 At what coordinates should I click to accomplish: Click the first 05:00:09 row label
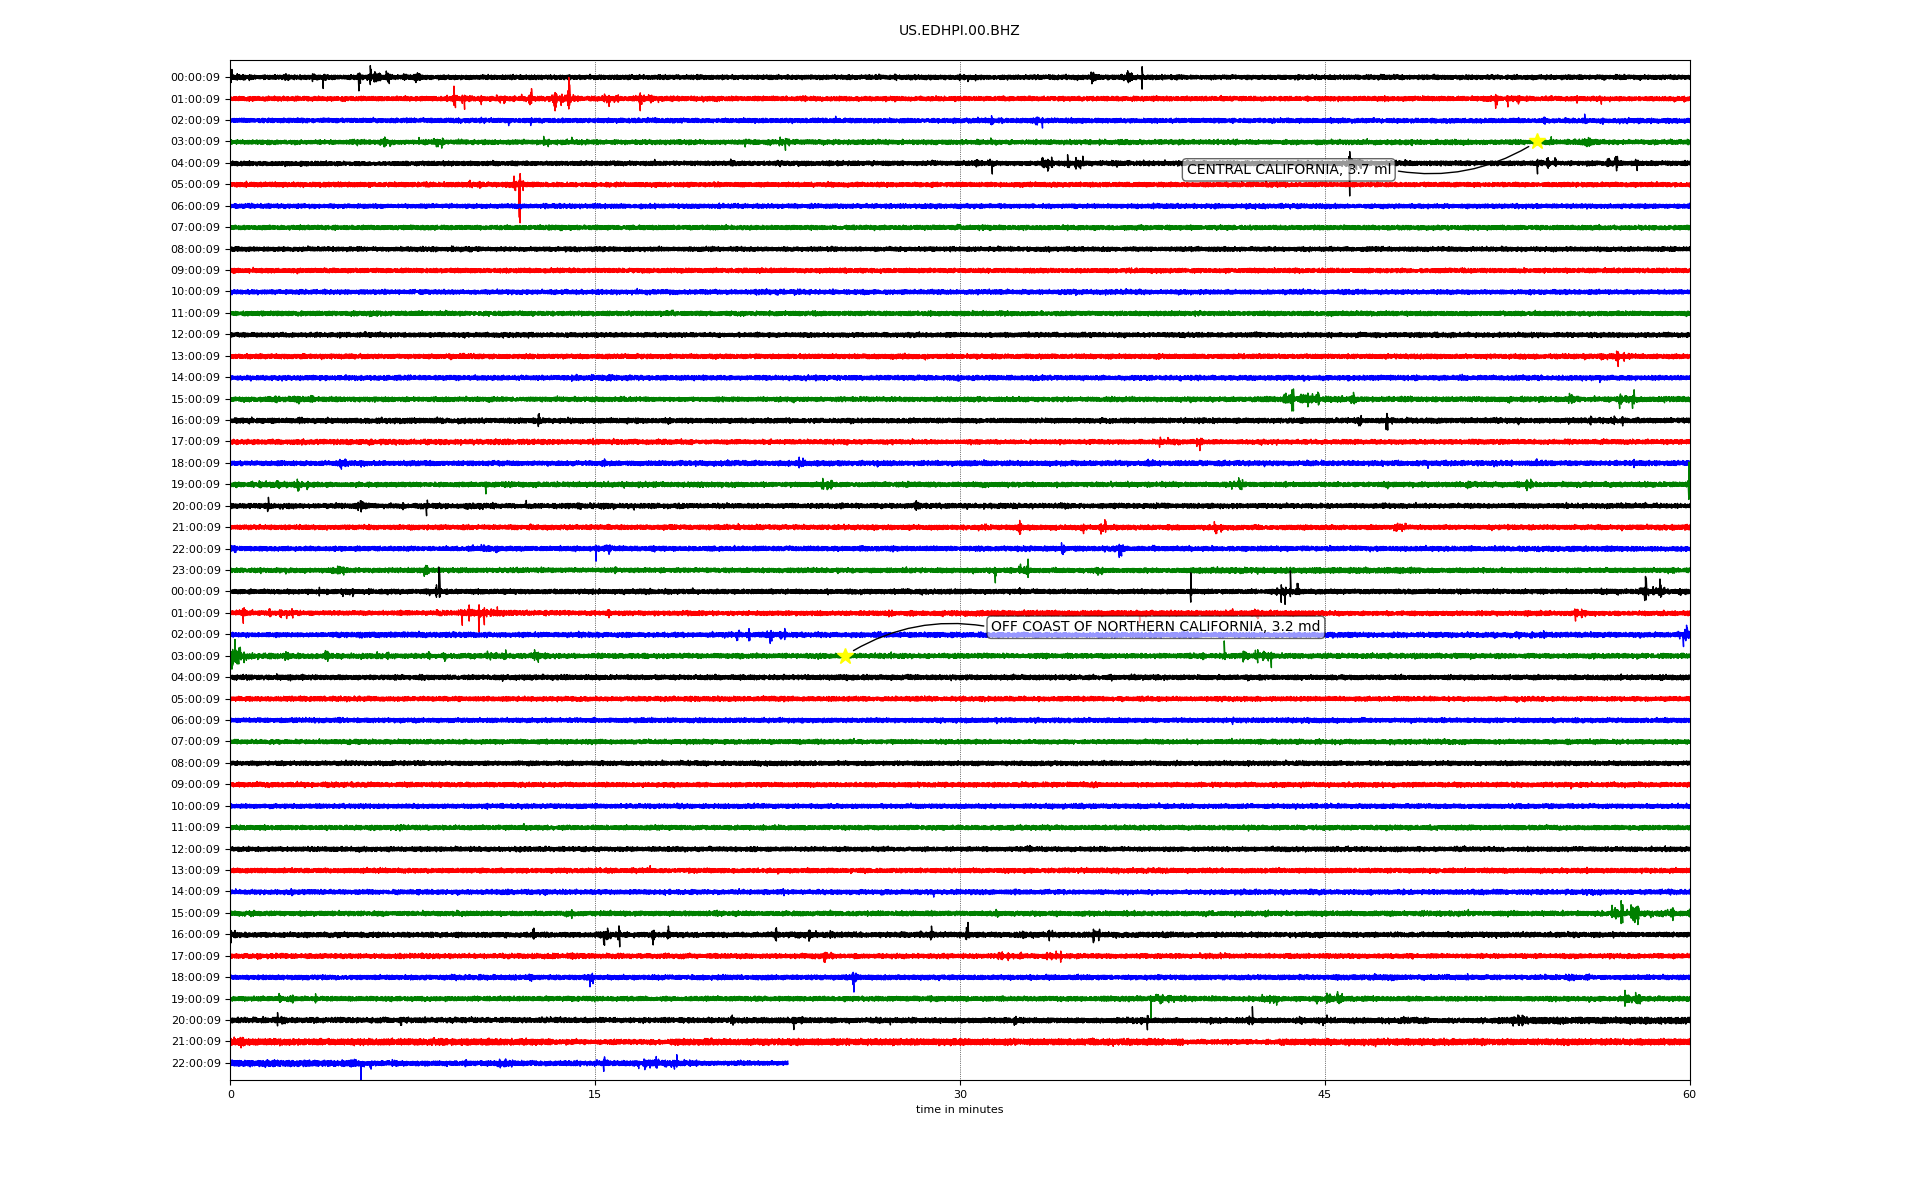195,185
